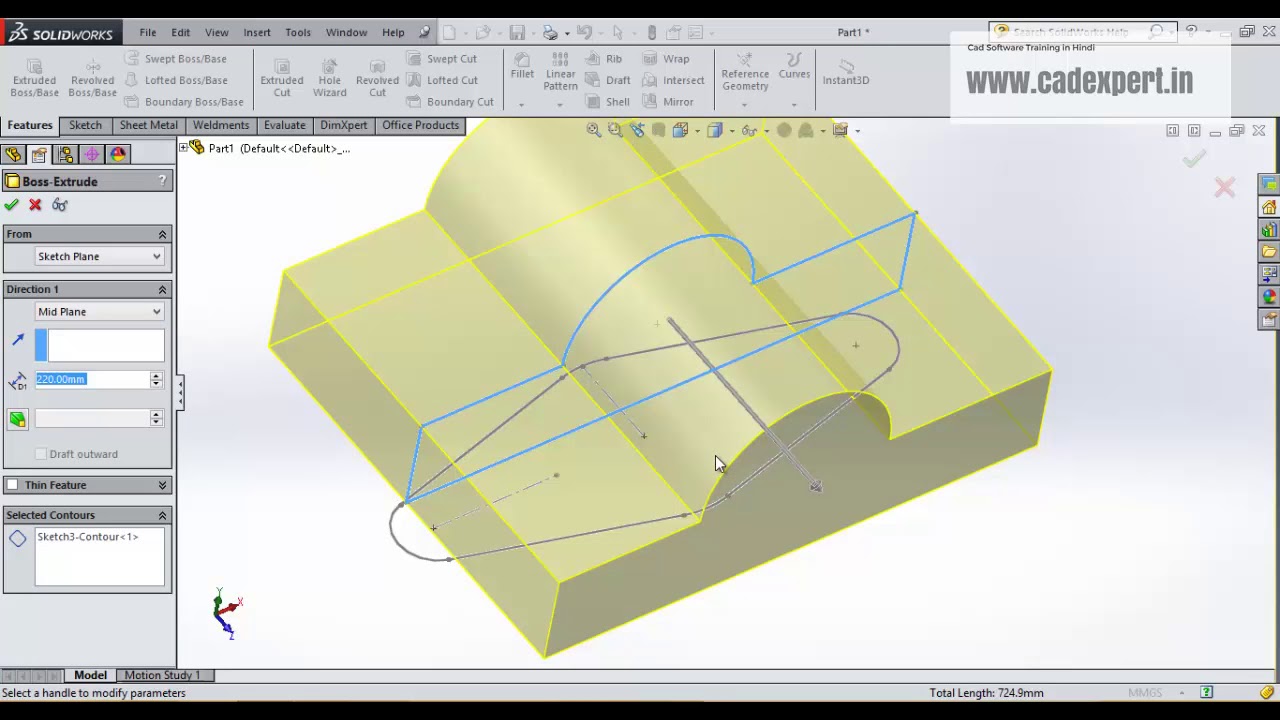Select Sketch3-Contour<1> in contours list
The height and width of the screenshot is (720, 1280).
point(88,537)
